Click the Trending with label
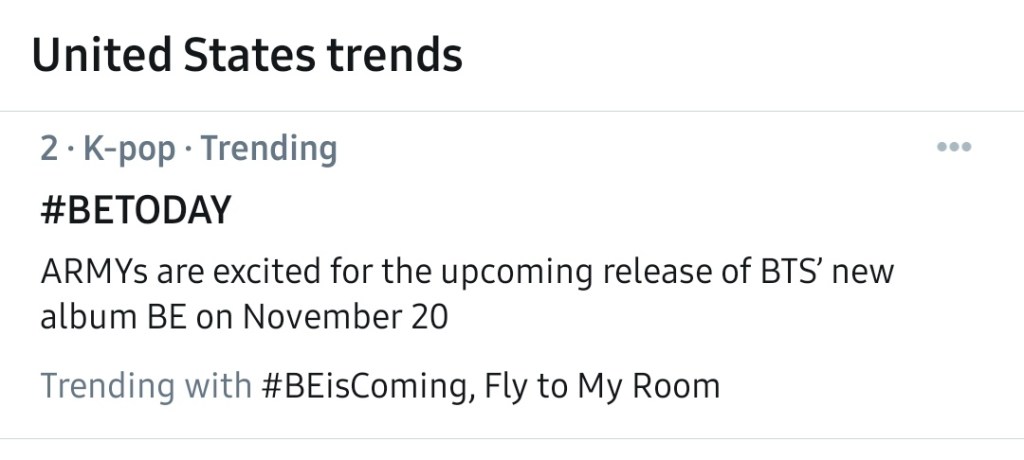The height and width of the screenshot is (460, 1024). [x=146, y=385]
